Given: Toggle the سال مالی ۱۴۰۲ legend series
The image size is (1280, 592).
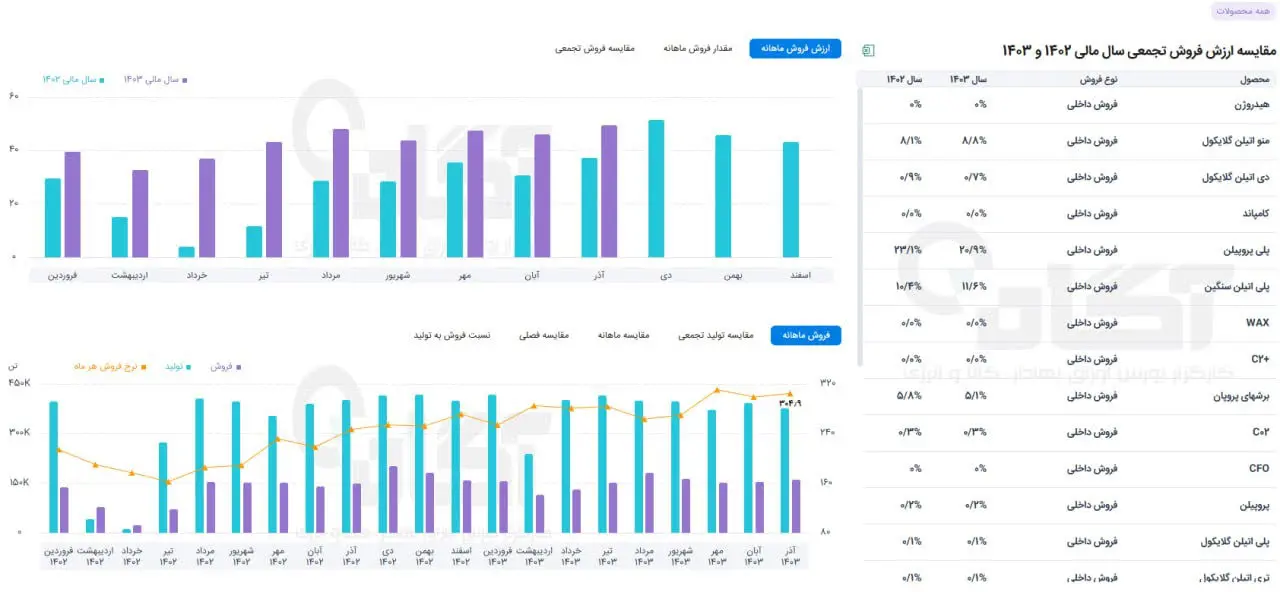Looking at the screenshot, I should (75, 79).
